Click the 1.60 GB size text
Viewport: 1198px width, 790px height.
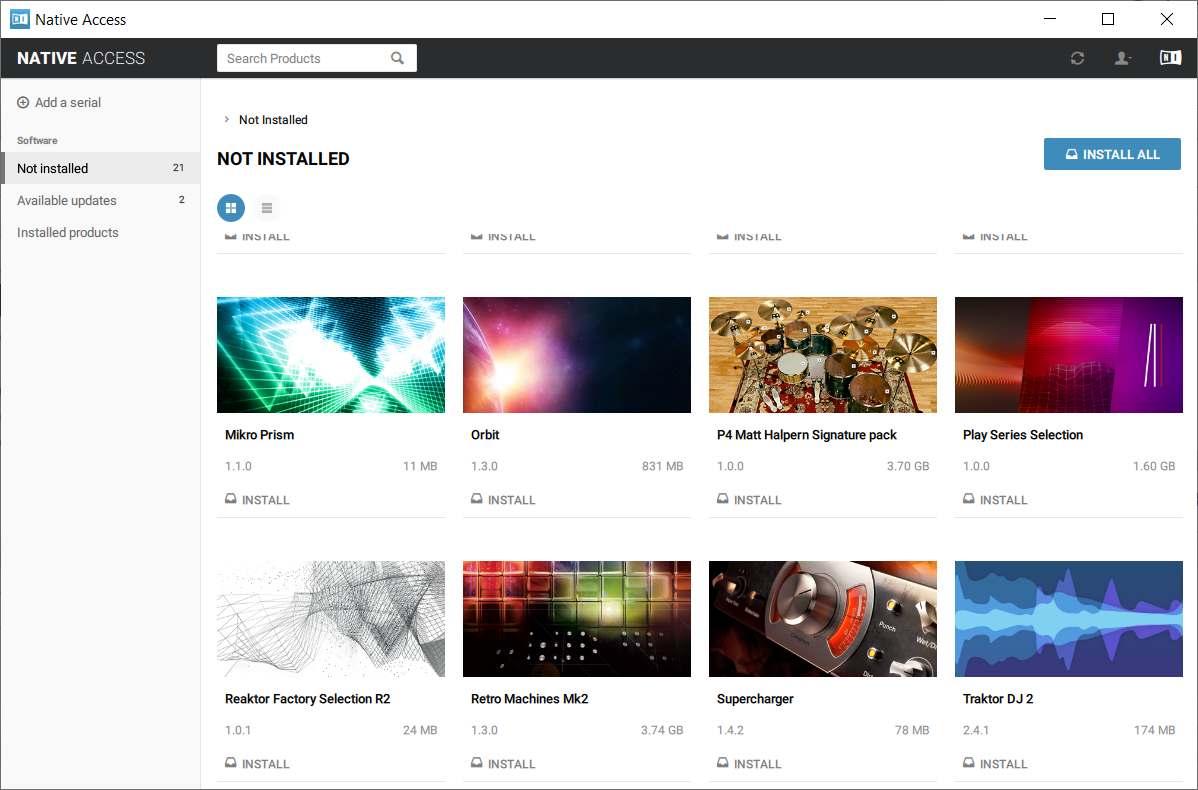1154,466
